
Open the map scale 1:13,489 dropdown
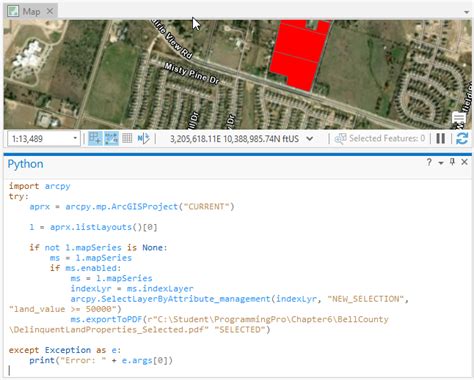(75, 138)
